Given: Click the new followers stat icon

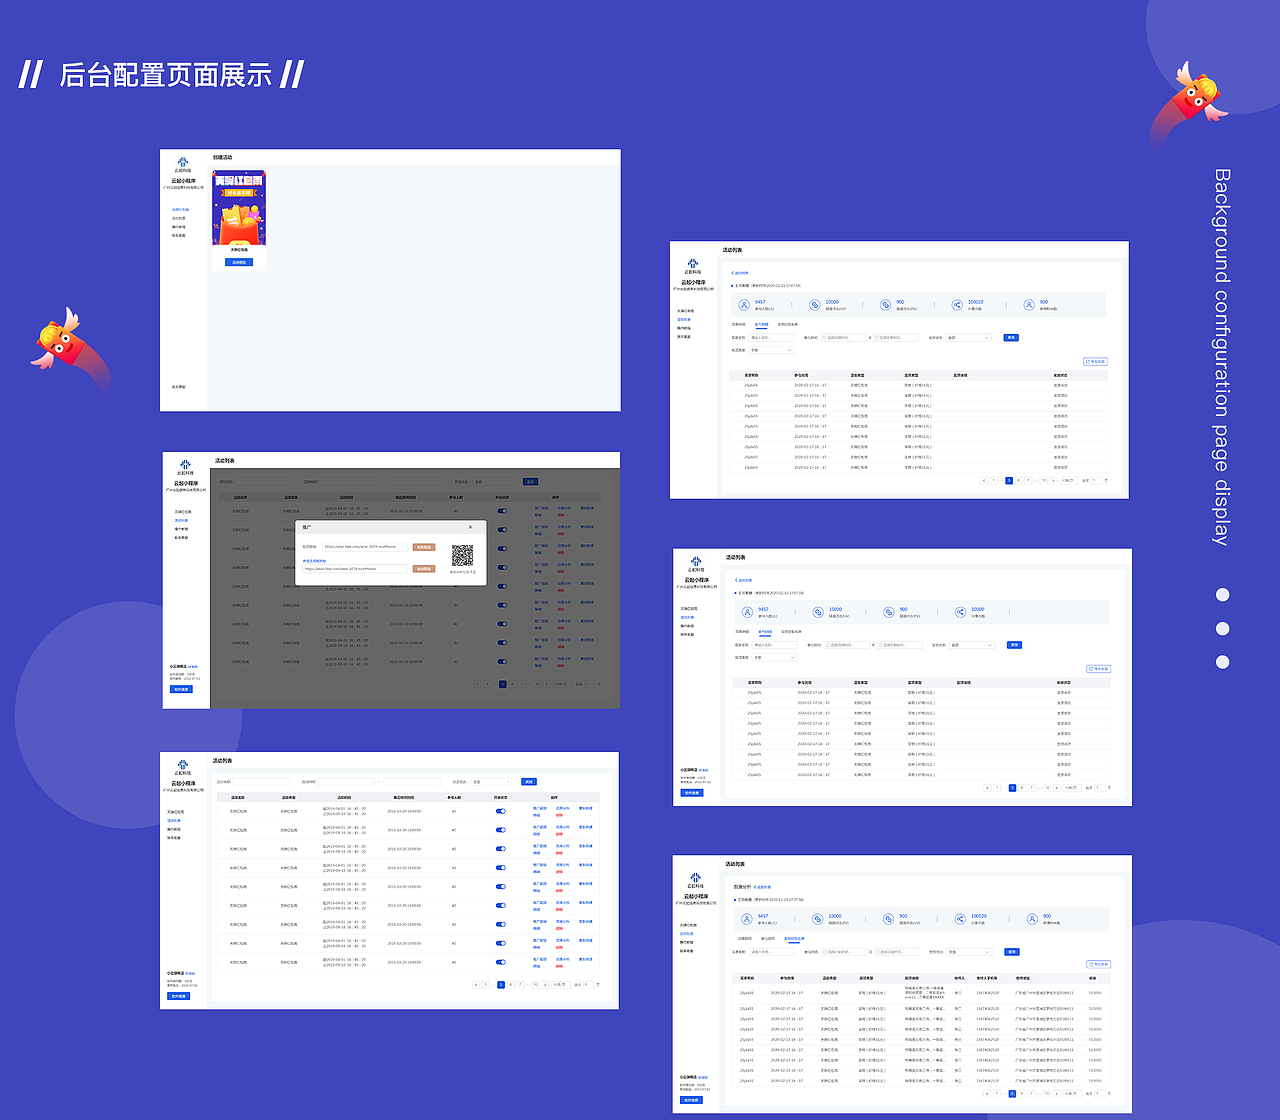Looking at the screenshot, I should tap(1030, 304).
